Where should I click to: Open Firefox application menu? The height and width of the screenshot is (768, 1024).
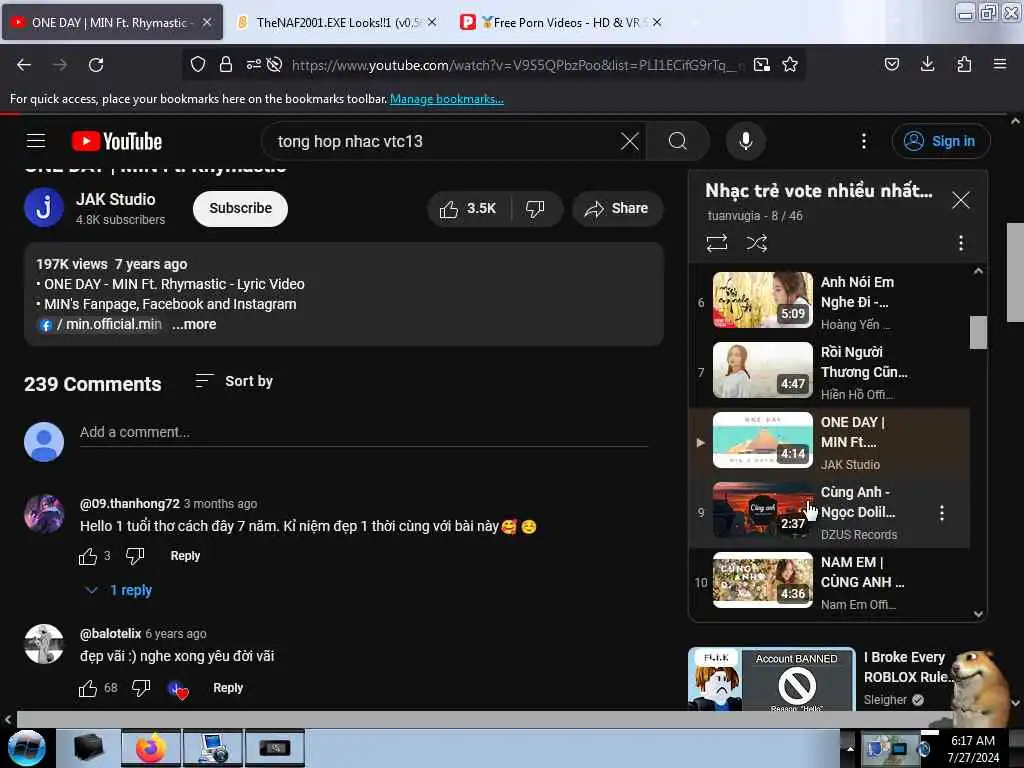click(1000, 65)
